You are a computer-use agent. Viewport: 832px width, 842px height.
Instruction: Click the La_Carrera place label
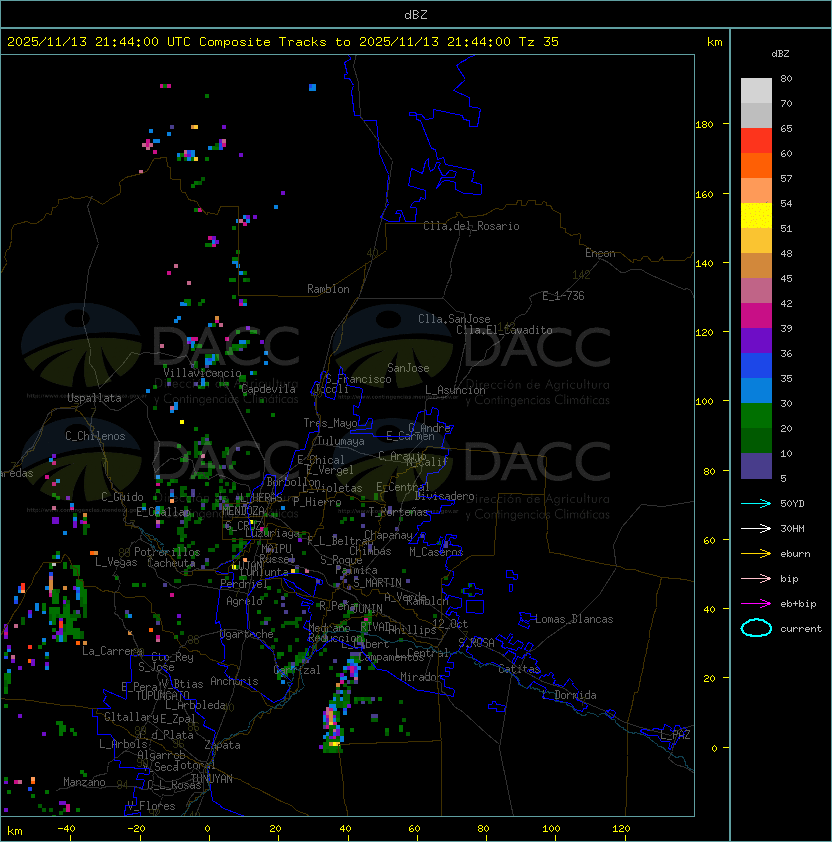tap(113, 651)
